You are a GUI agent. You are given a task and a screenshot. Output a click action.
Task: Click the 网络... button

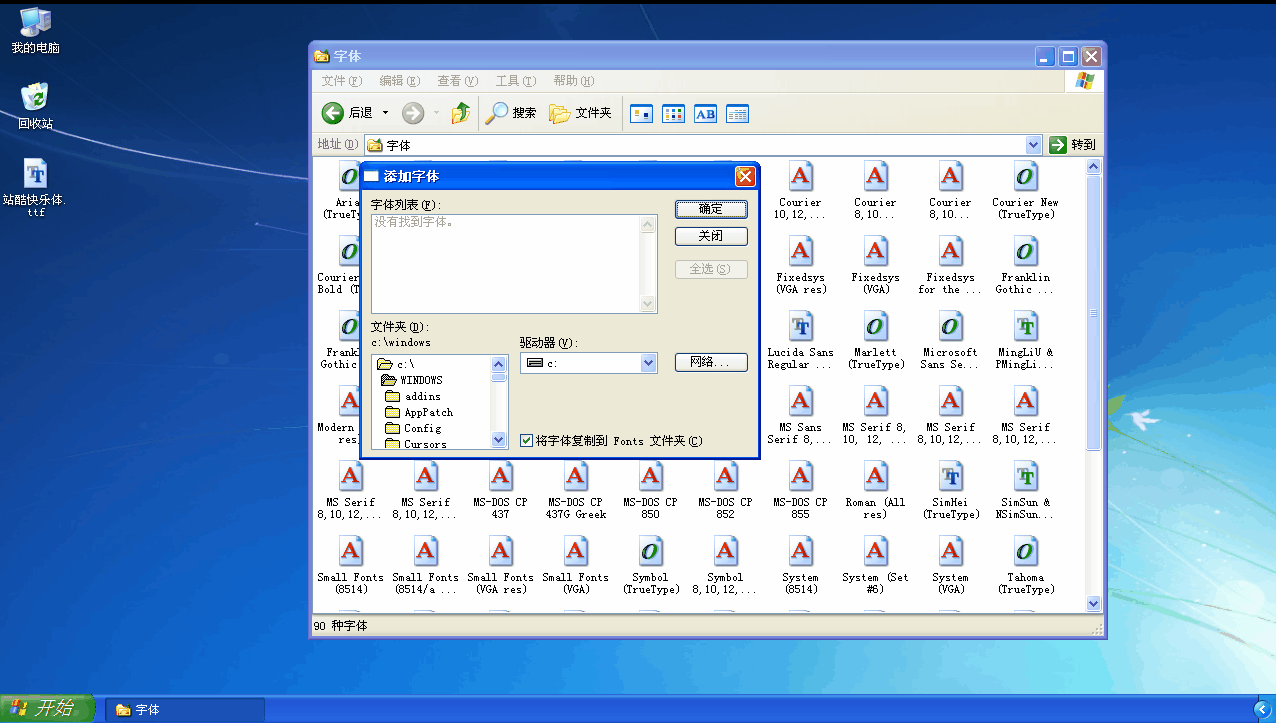711,362
